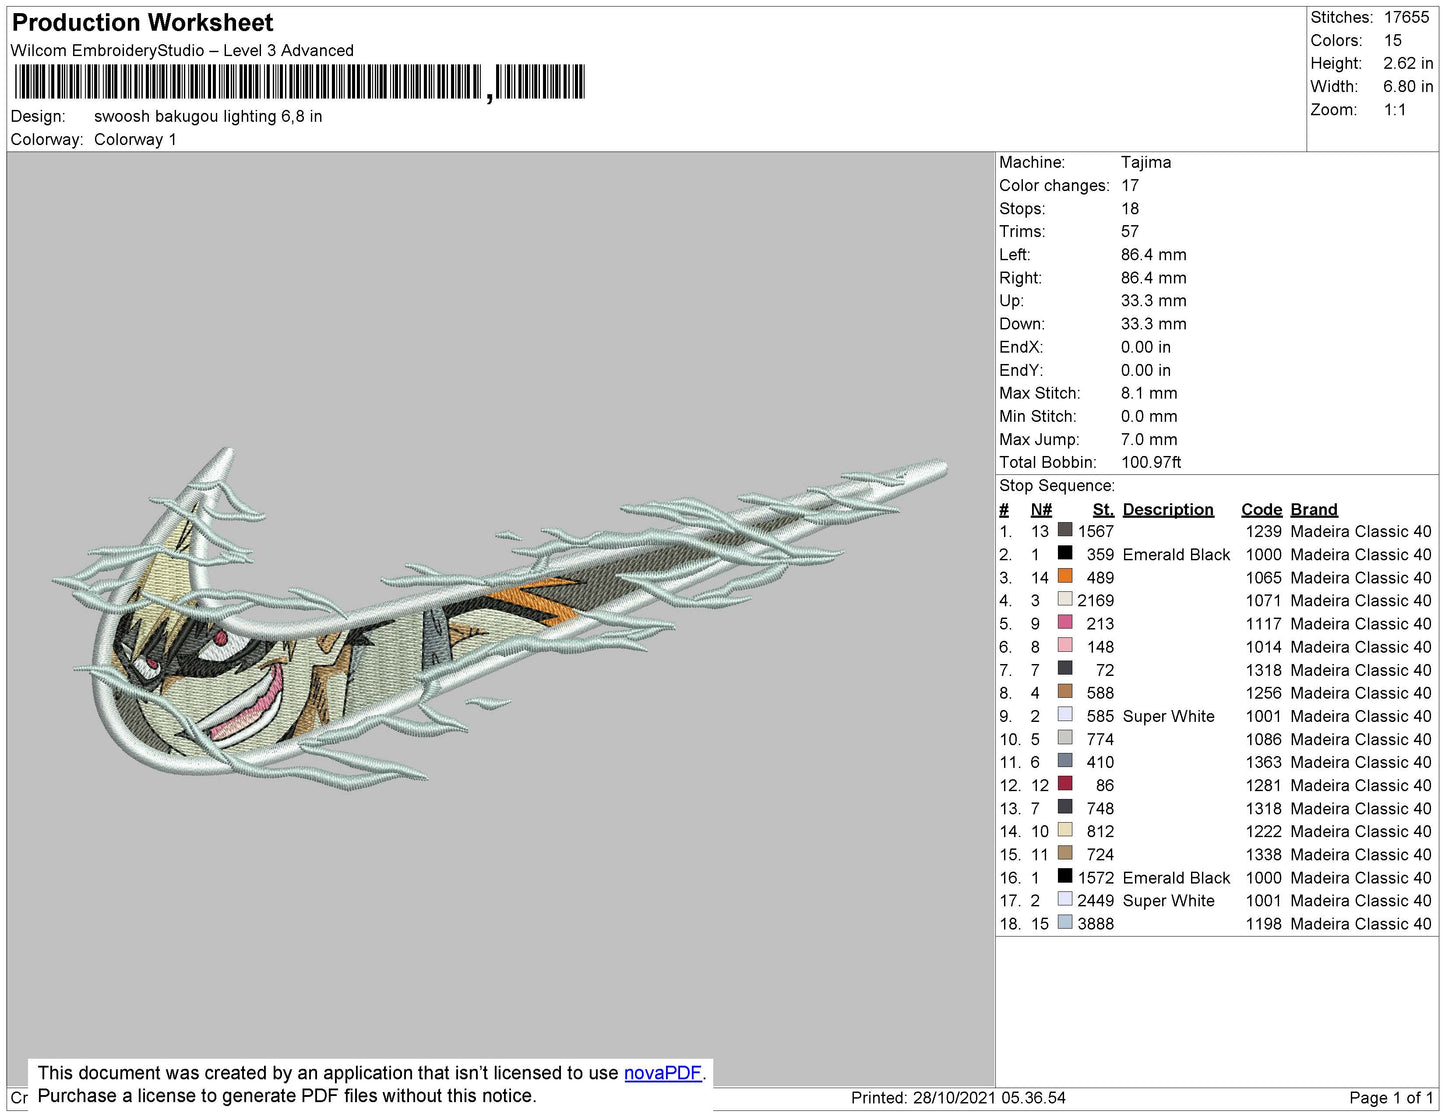Click the stitch count 2169 in row 4

point(1096,600)
